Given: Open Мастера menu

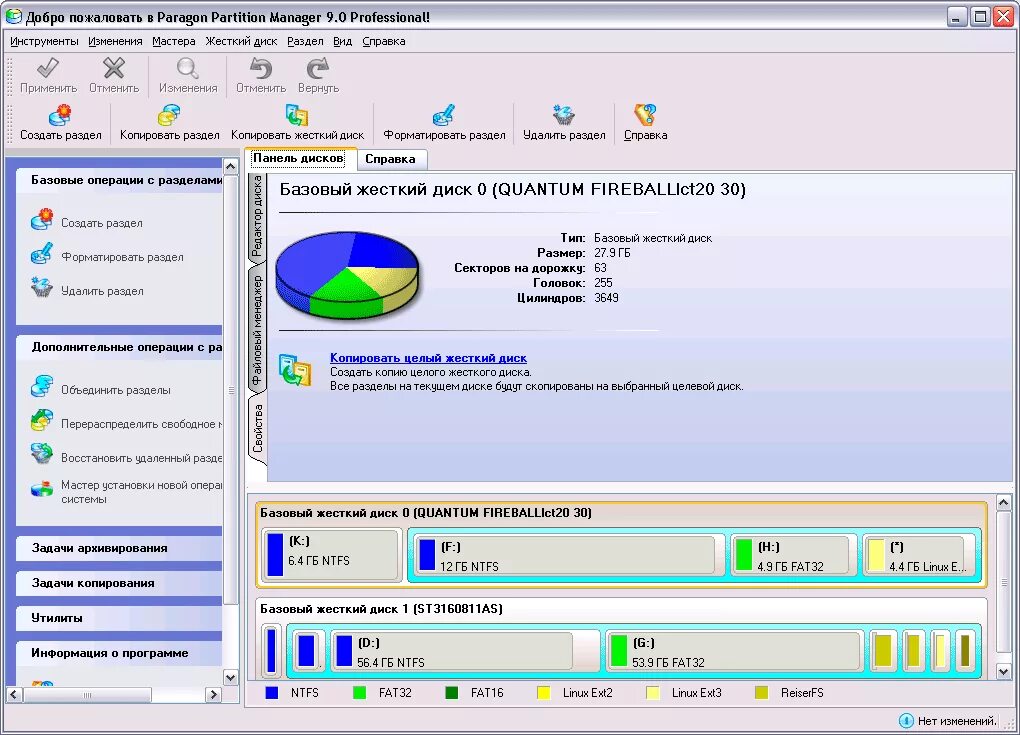Looking at the screenshot, I should (174, 41).
